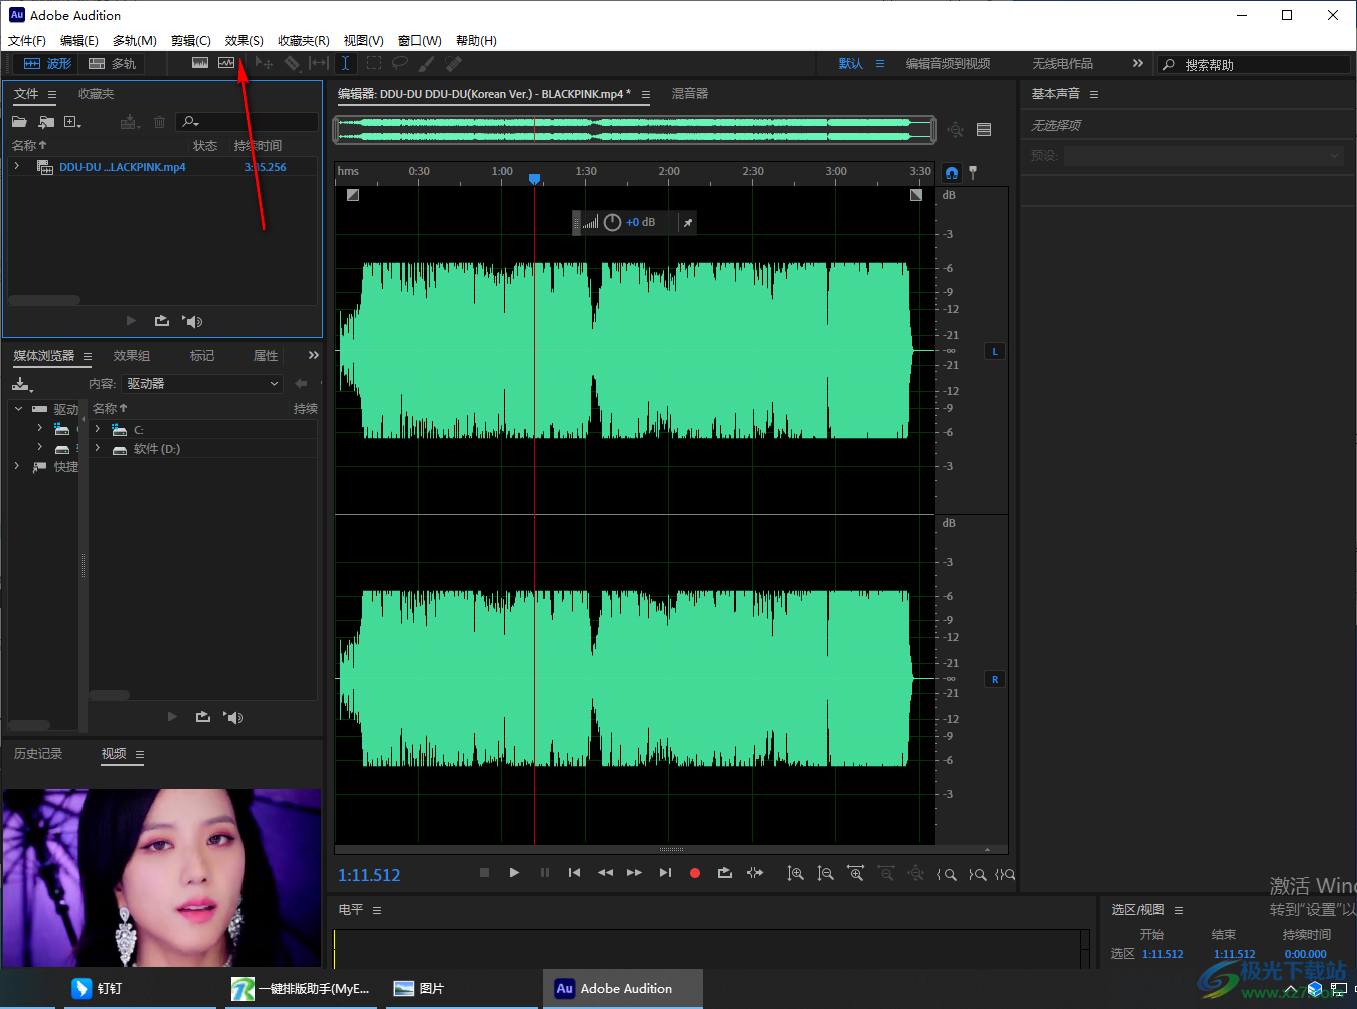1357x1009 pixels.
Task: Toggle Loop Playback in the transport
Action: click(x=725, y=873)
